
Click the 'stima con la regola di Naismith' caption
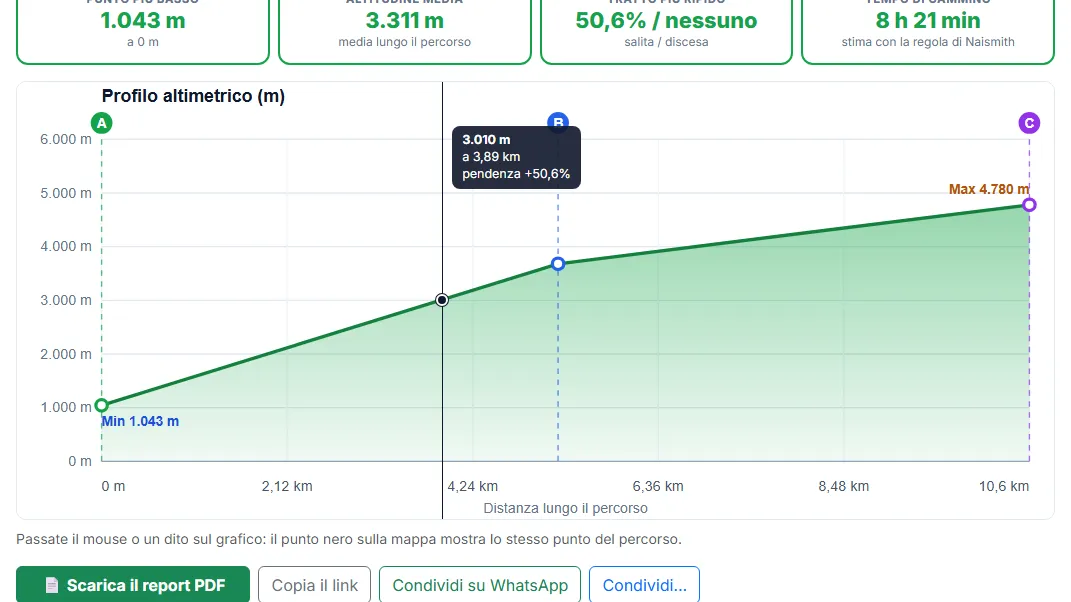[x=928, y=42]
